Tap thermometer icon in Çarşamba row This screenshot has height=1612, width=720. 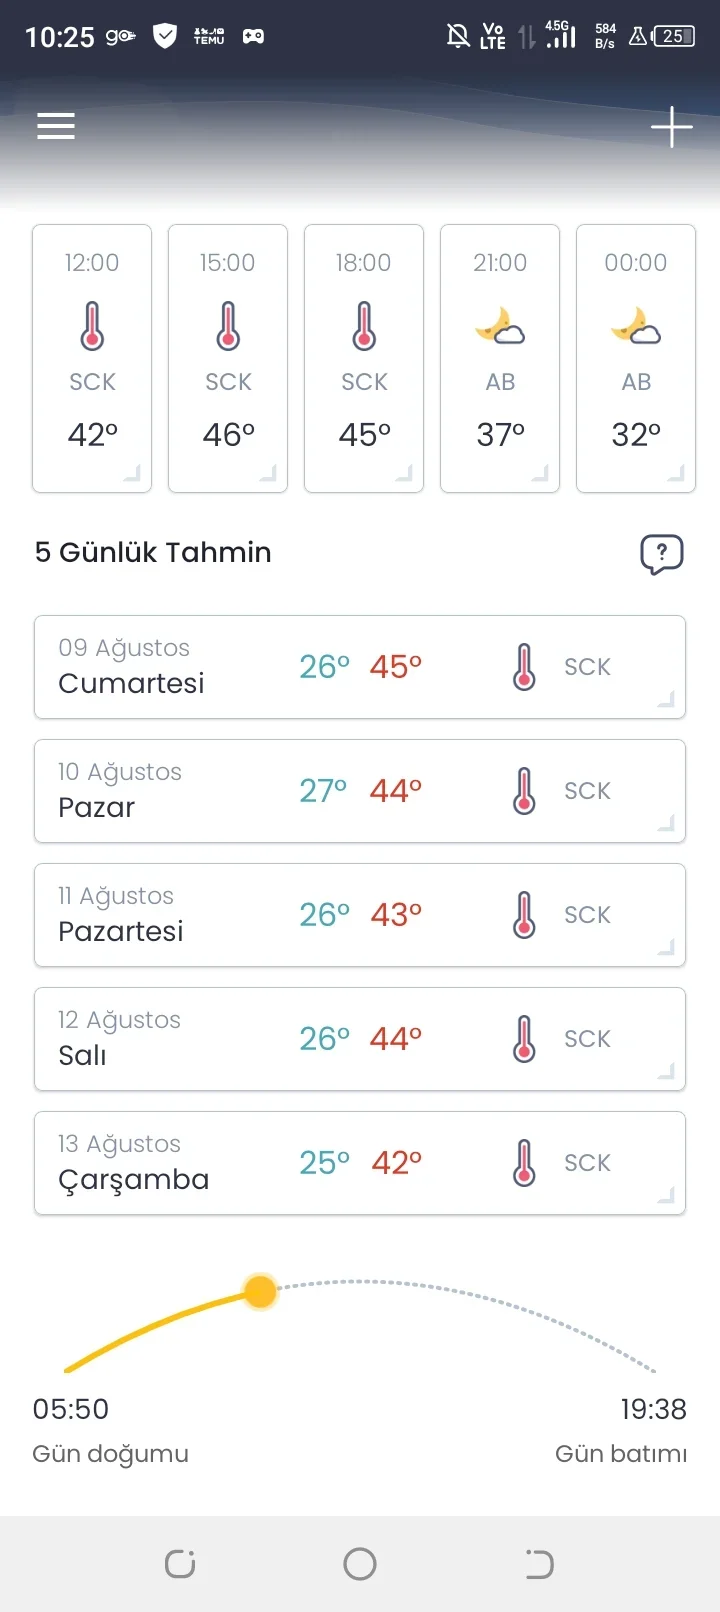point(524,1163)
